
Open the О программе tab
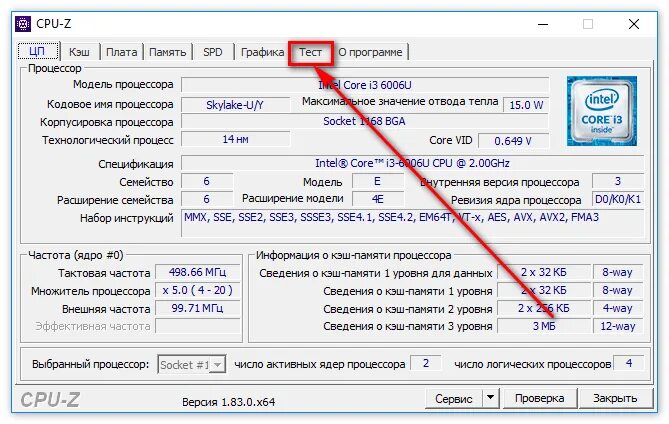[x=370, y=52]
